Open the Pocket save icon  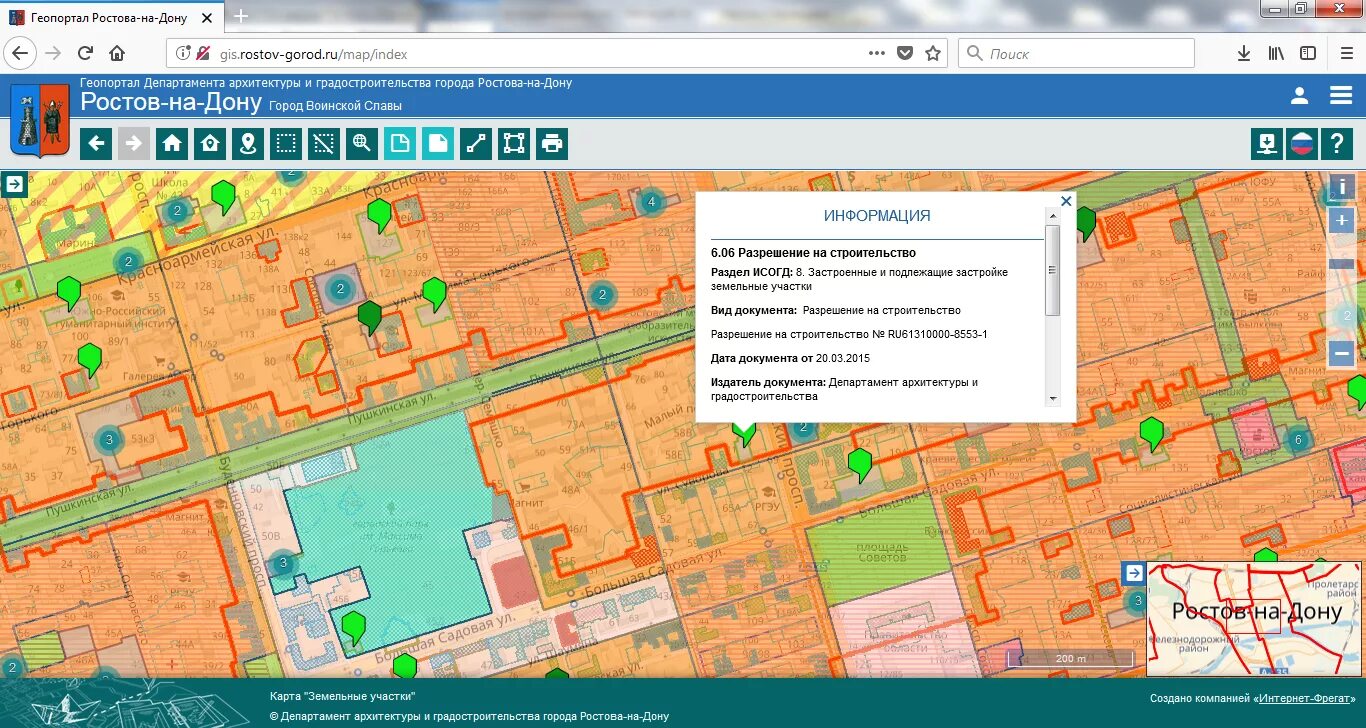click(905, 54)
